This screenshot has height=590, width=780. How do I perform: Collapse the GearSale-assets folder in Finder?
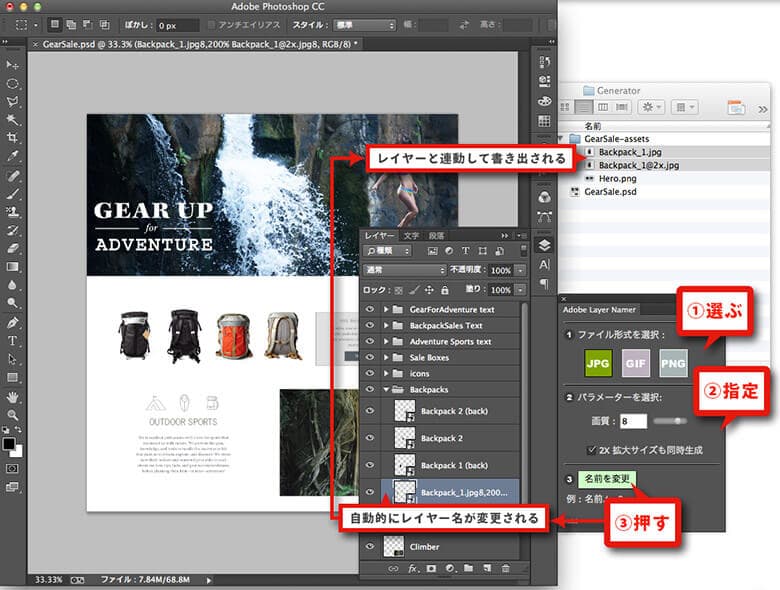tap(561, 138)
